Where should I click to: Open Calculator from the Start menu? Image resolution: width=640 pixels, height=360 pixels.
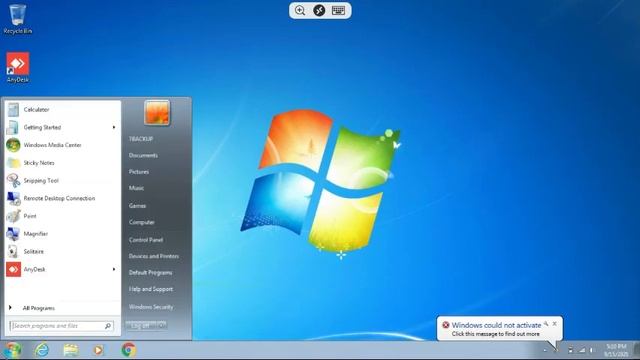(x=63, y=109)
